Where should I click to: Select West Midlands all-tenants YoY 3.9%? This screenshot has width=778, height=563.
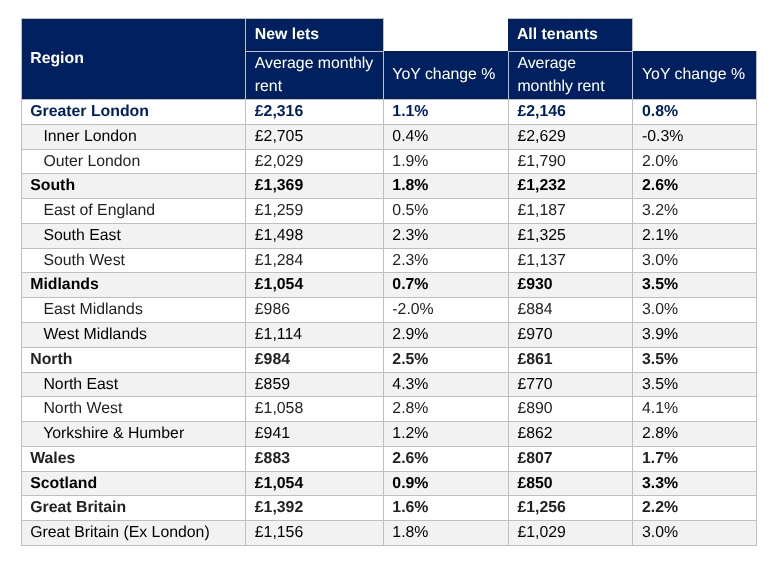(x=660, y=333)
